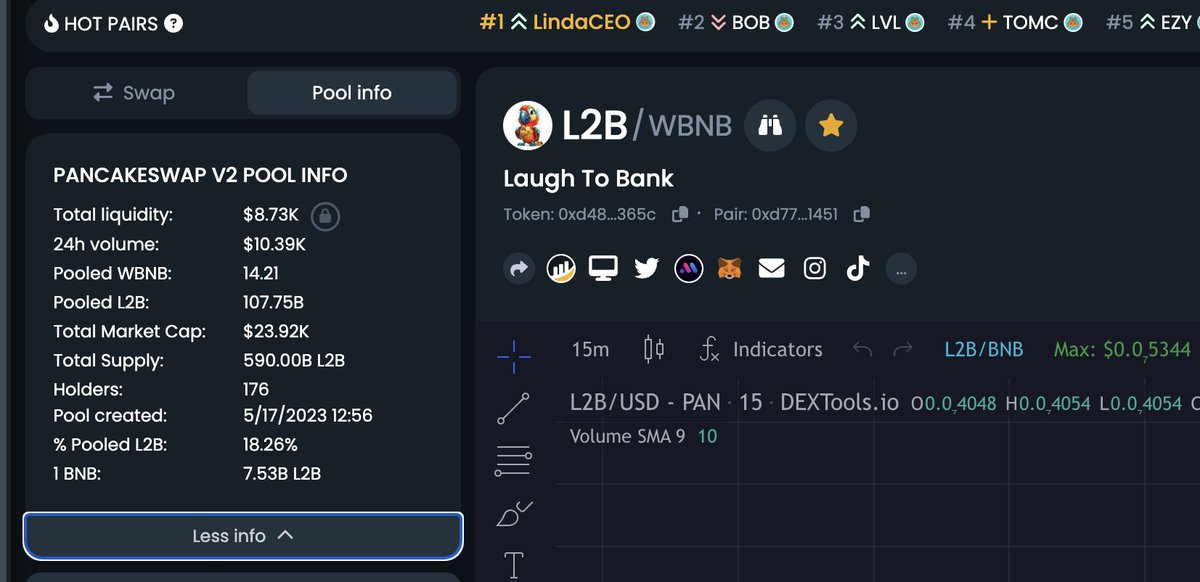Switch to the Pool info tab
This screenshot has width=1200, height=582.
pos(352,93)
